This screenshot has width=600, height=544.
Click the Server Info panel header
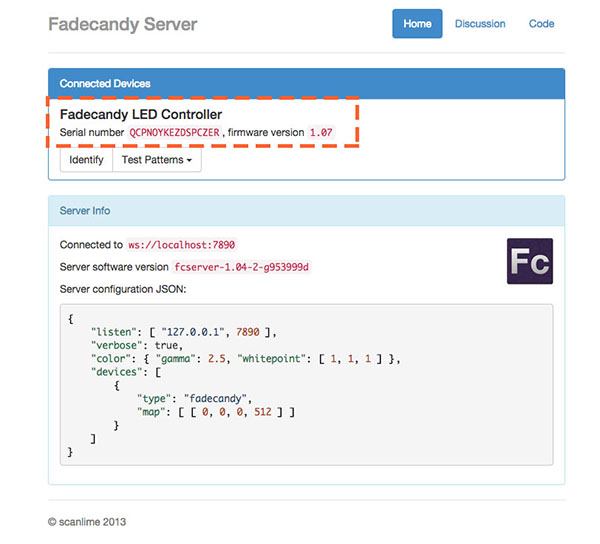pos(306,211)
